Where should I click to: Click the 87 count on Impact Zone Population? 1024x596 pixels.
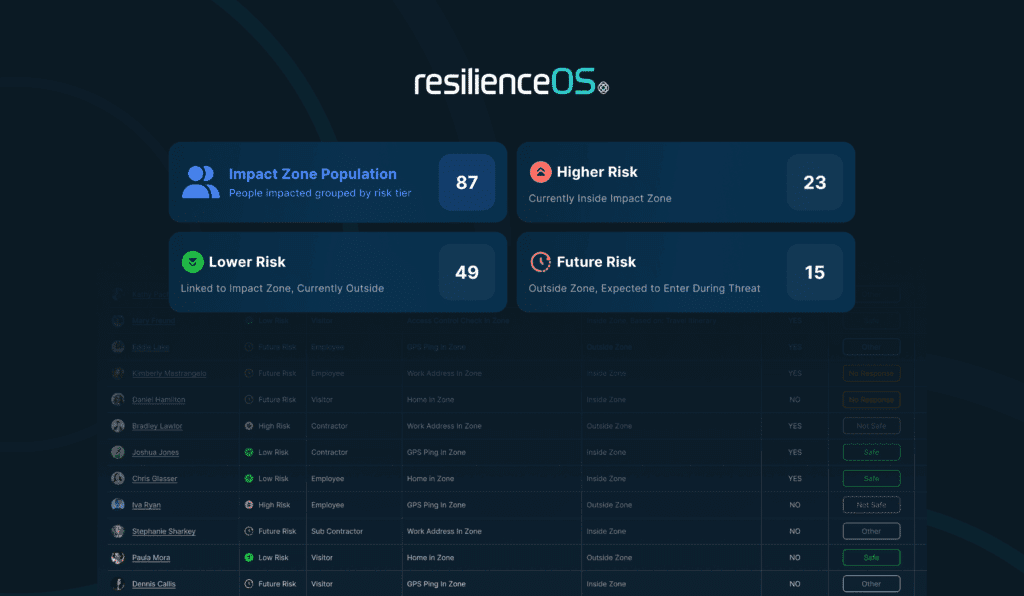pyautogui.click(x=466, y=182)
